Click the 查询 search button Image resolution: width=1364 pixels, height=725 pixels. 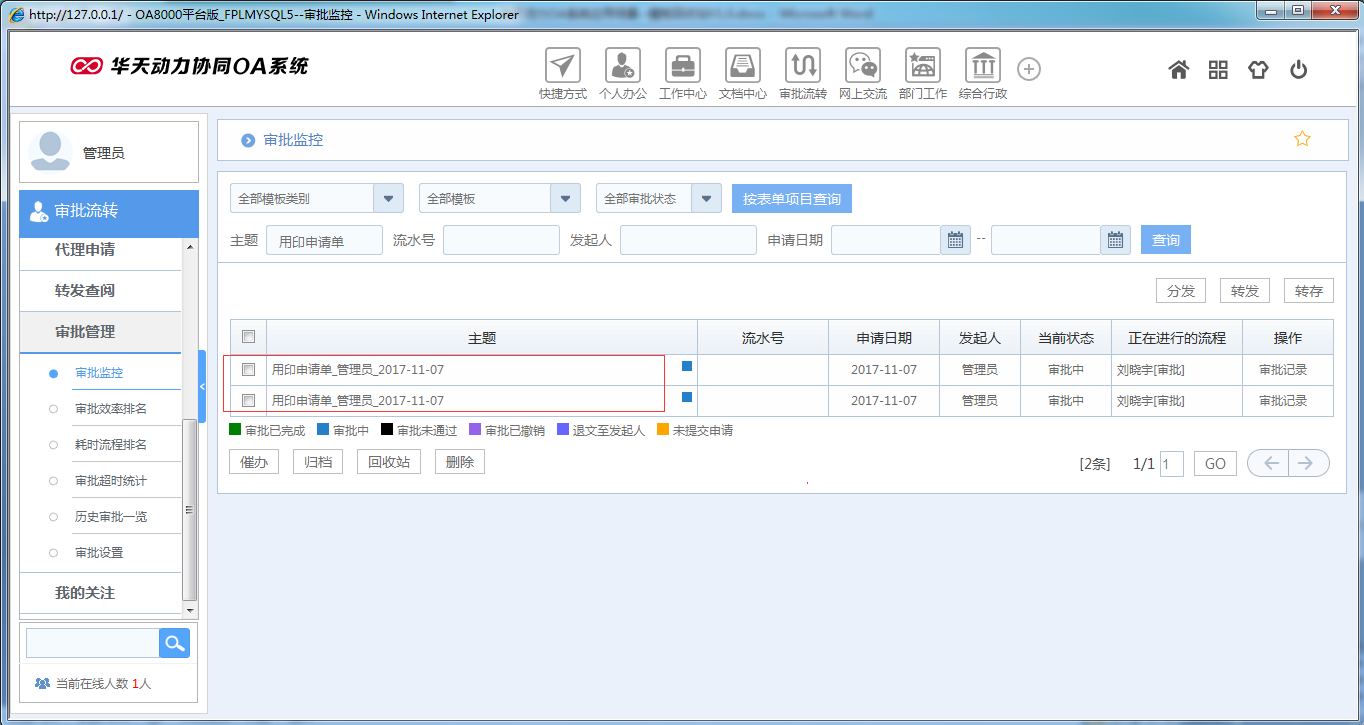click(x=1165, y=240)
